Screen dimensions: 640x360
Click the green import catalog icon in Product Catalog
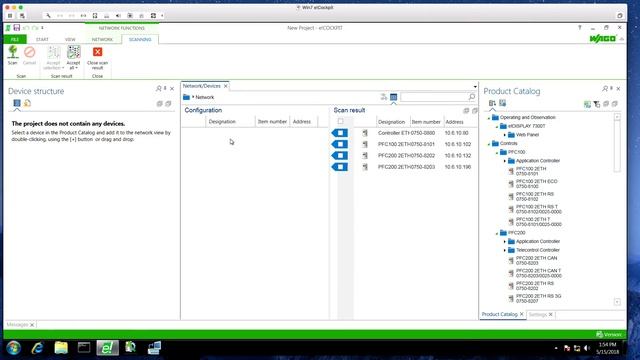(x=587, y=104)
